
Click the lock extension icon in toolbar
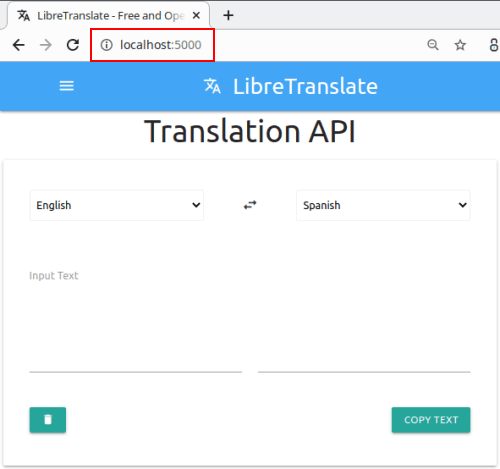(494, 45)
